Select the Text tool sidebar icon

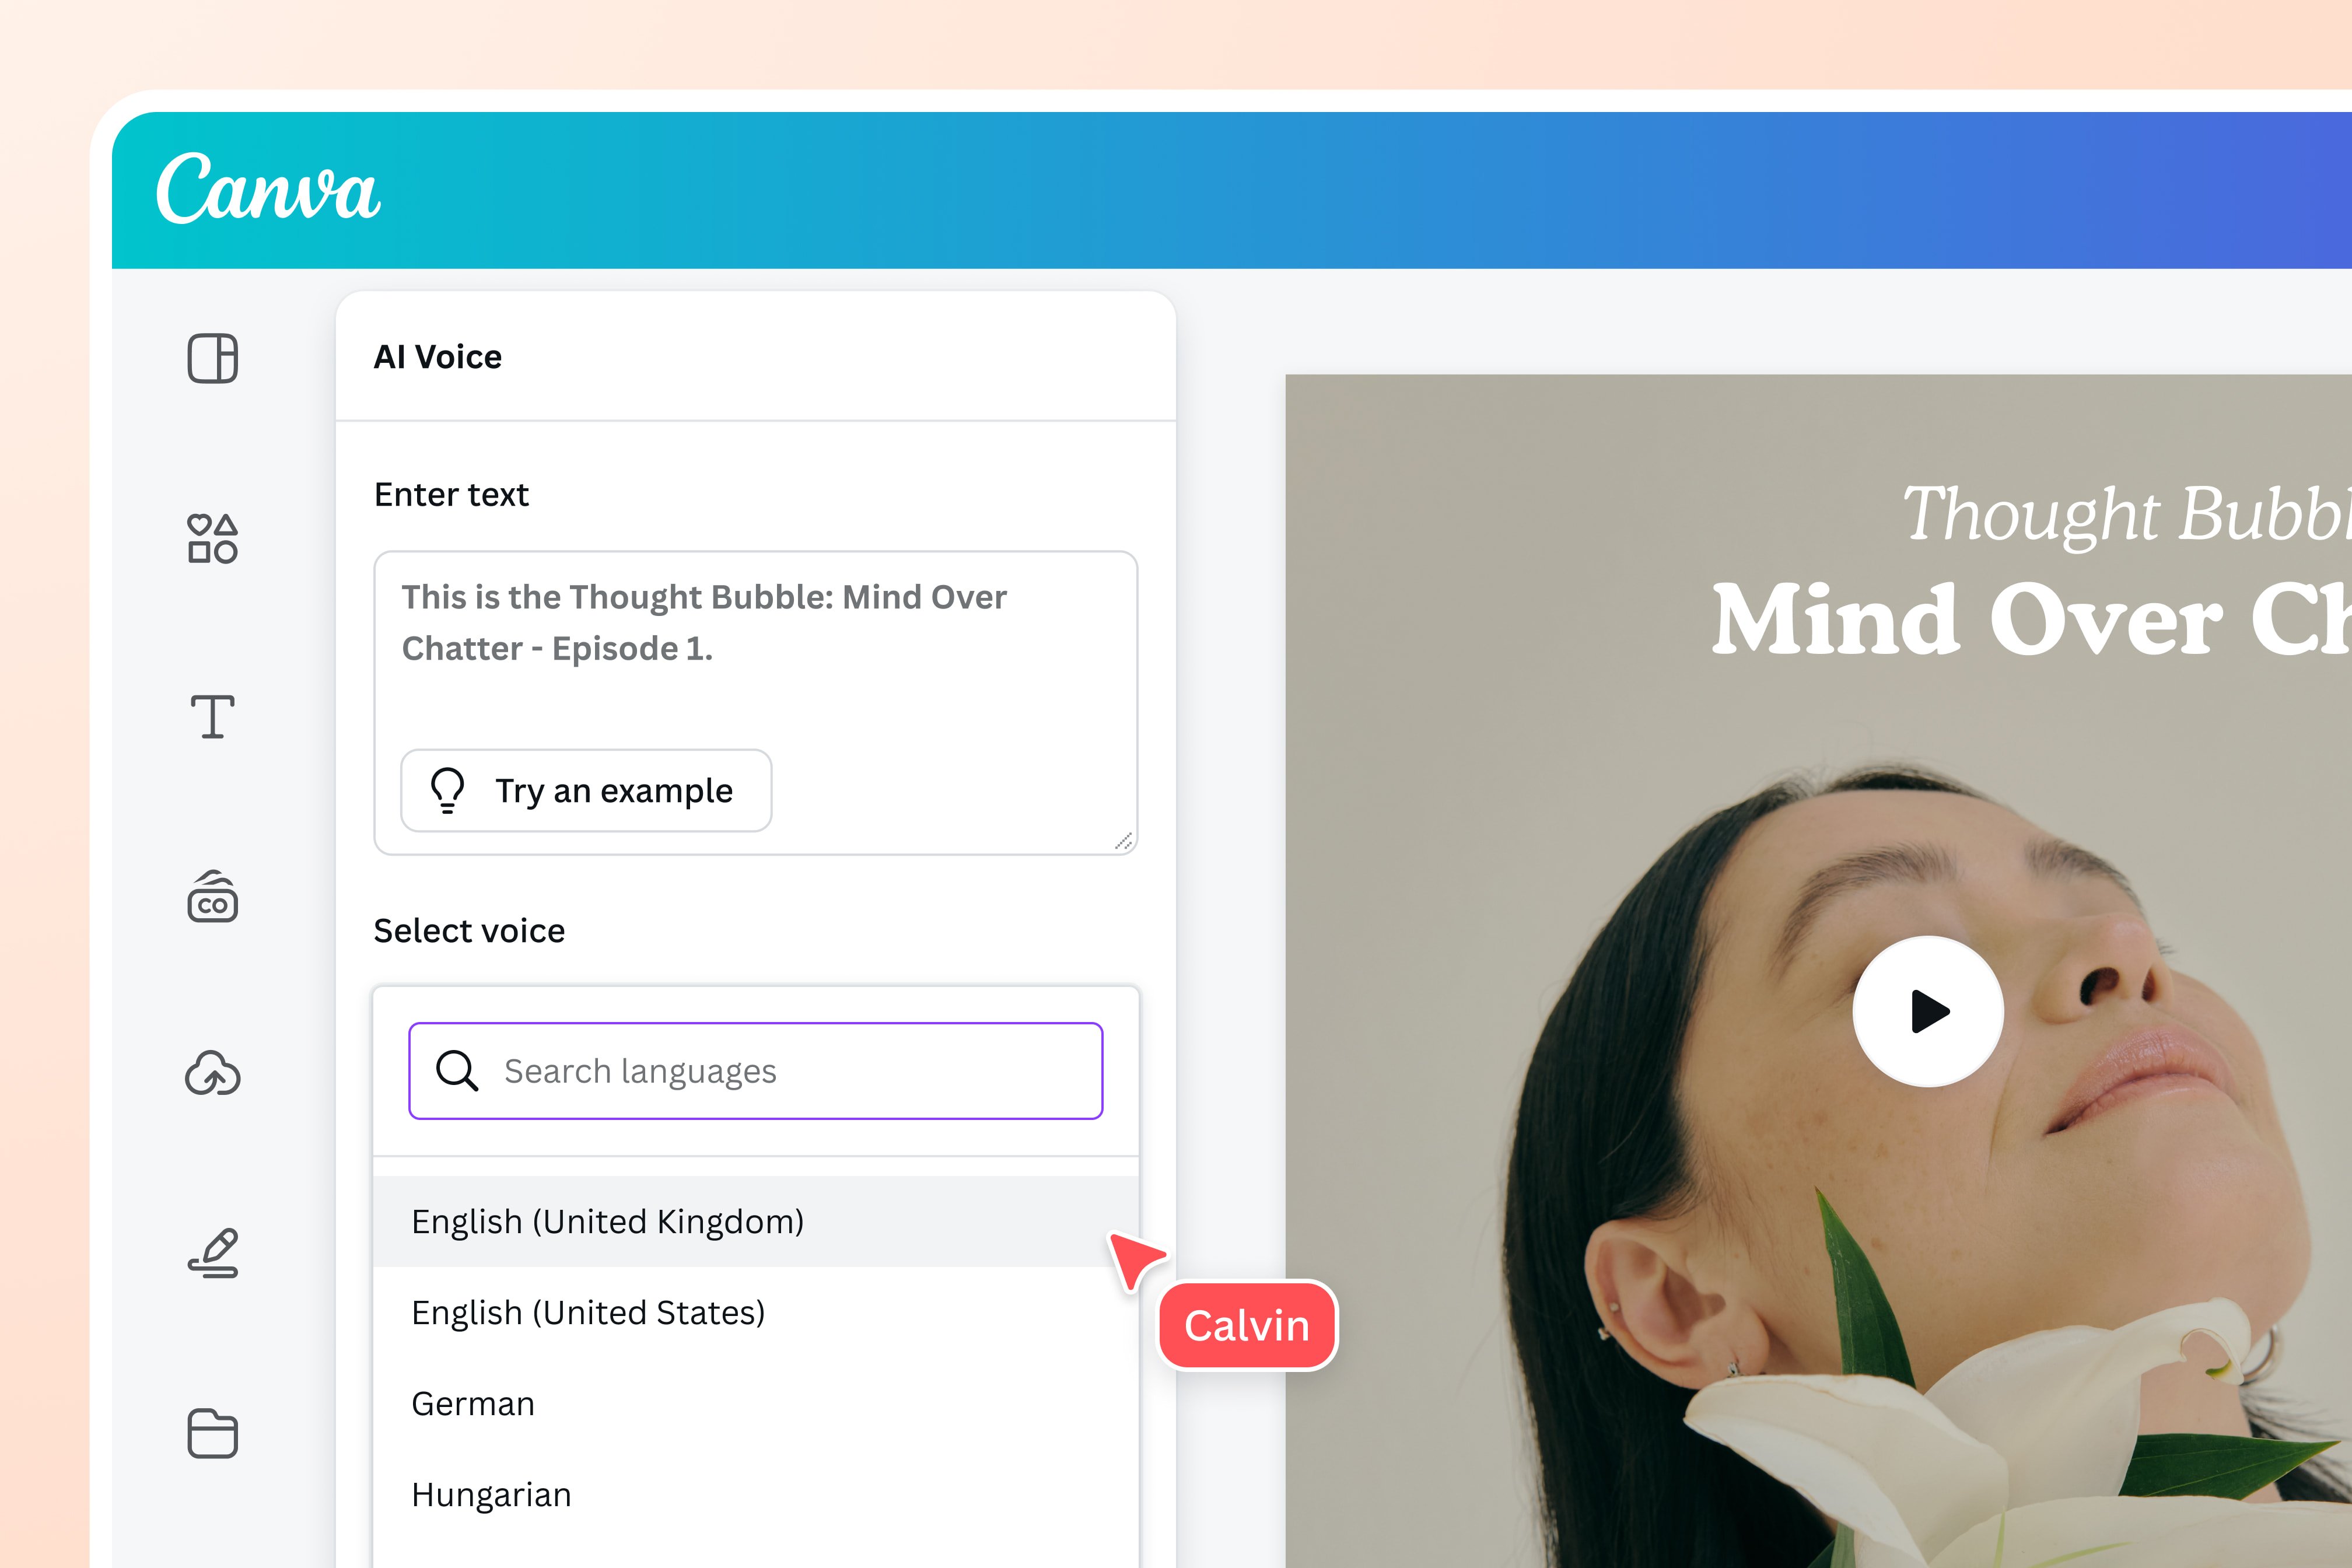[212, 717]
